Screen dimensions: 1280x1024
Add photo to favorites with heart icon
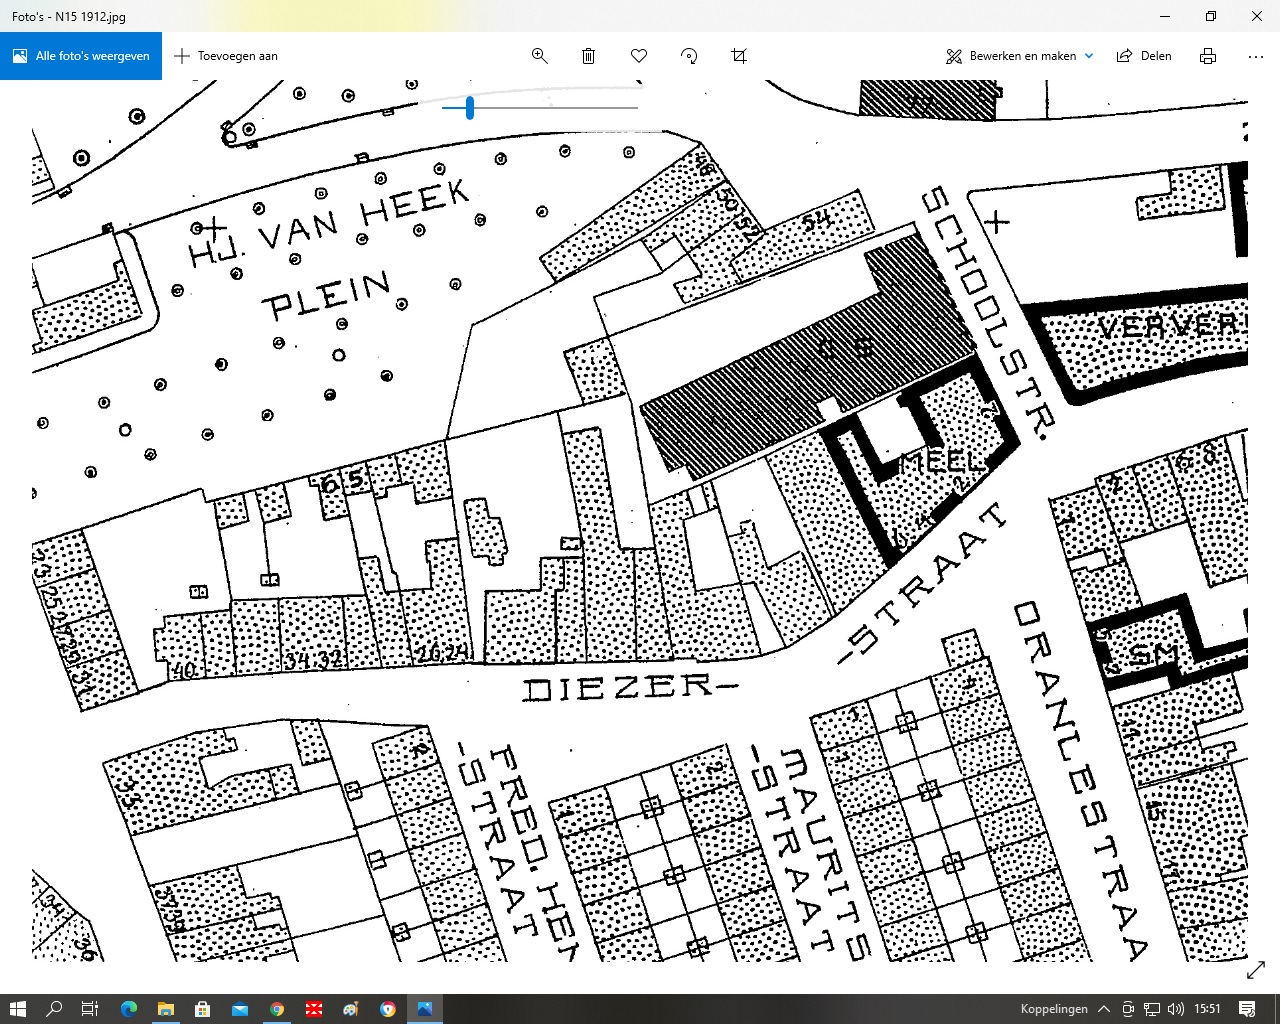pyautogui.click(x=639, y=56)
